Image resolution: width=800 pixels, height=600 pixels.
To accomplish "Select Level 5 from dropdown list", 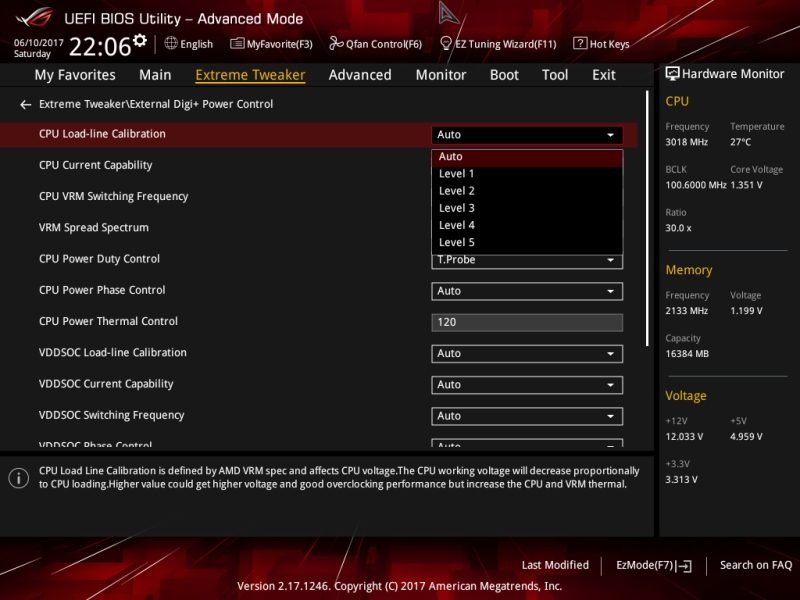I will 527,243.
